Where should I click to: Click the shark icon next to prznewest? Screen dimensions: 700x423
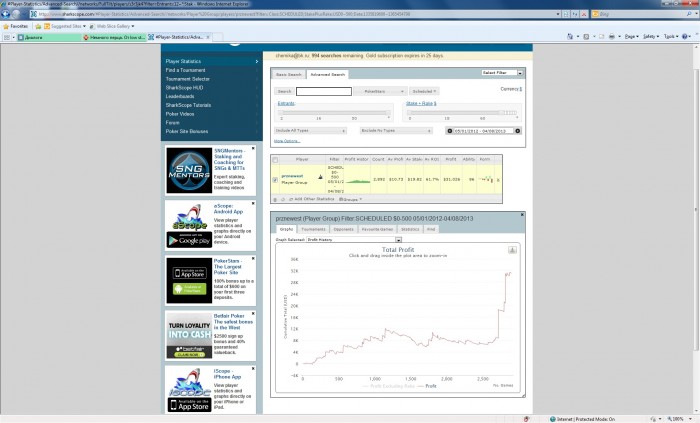320,177
